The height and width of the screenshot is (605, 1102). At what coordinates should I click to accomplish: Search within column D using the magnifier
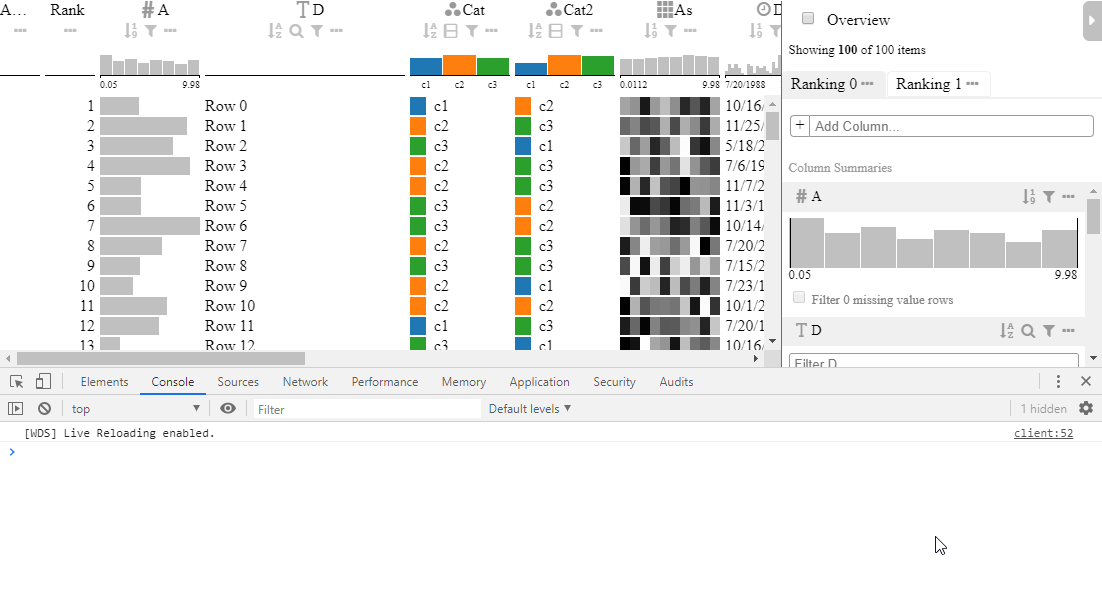click(297, 31)
